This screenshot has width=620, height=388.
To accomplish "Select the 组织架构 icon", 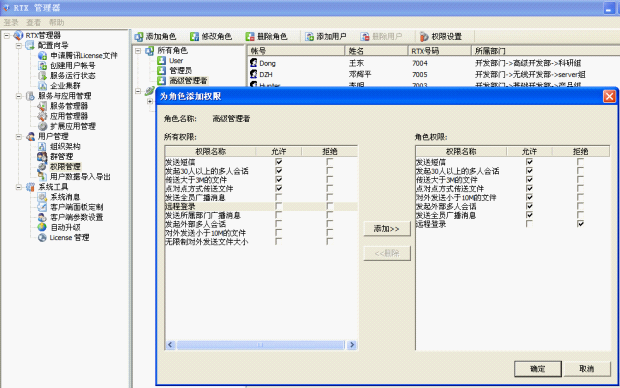I will pyautogui.click(x=42, y=146).
